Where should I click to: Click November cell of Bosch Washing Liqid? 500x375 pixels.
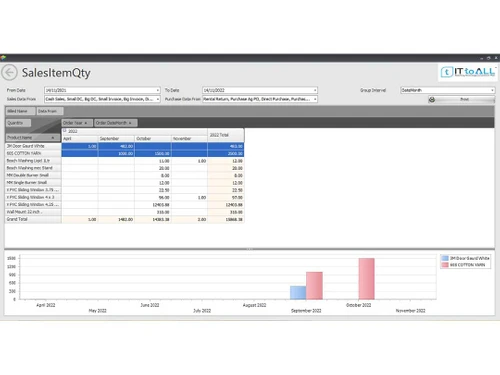click(x=189, y=161)
